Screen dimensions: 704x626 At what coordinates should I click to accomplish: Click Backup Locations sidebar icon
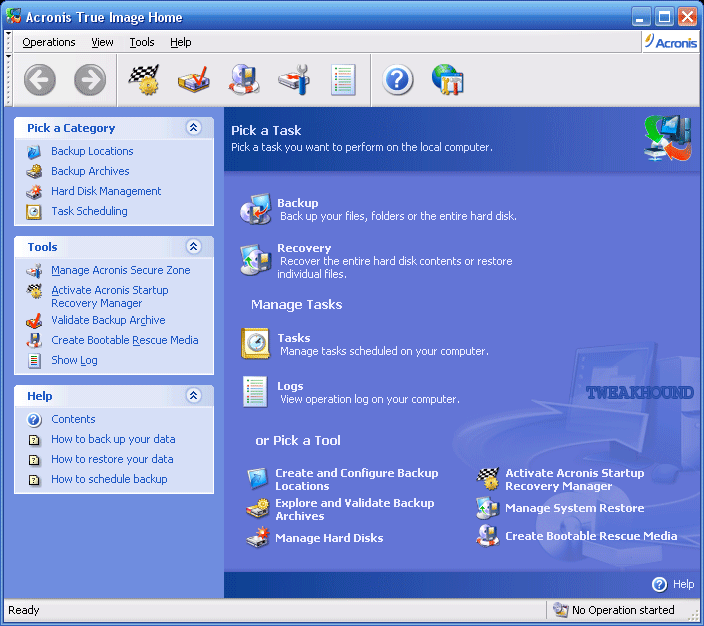coord(34,152)
